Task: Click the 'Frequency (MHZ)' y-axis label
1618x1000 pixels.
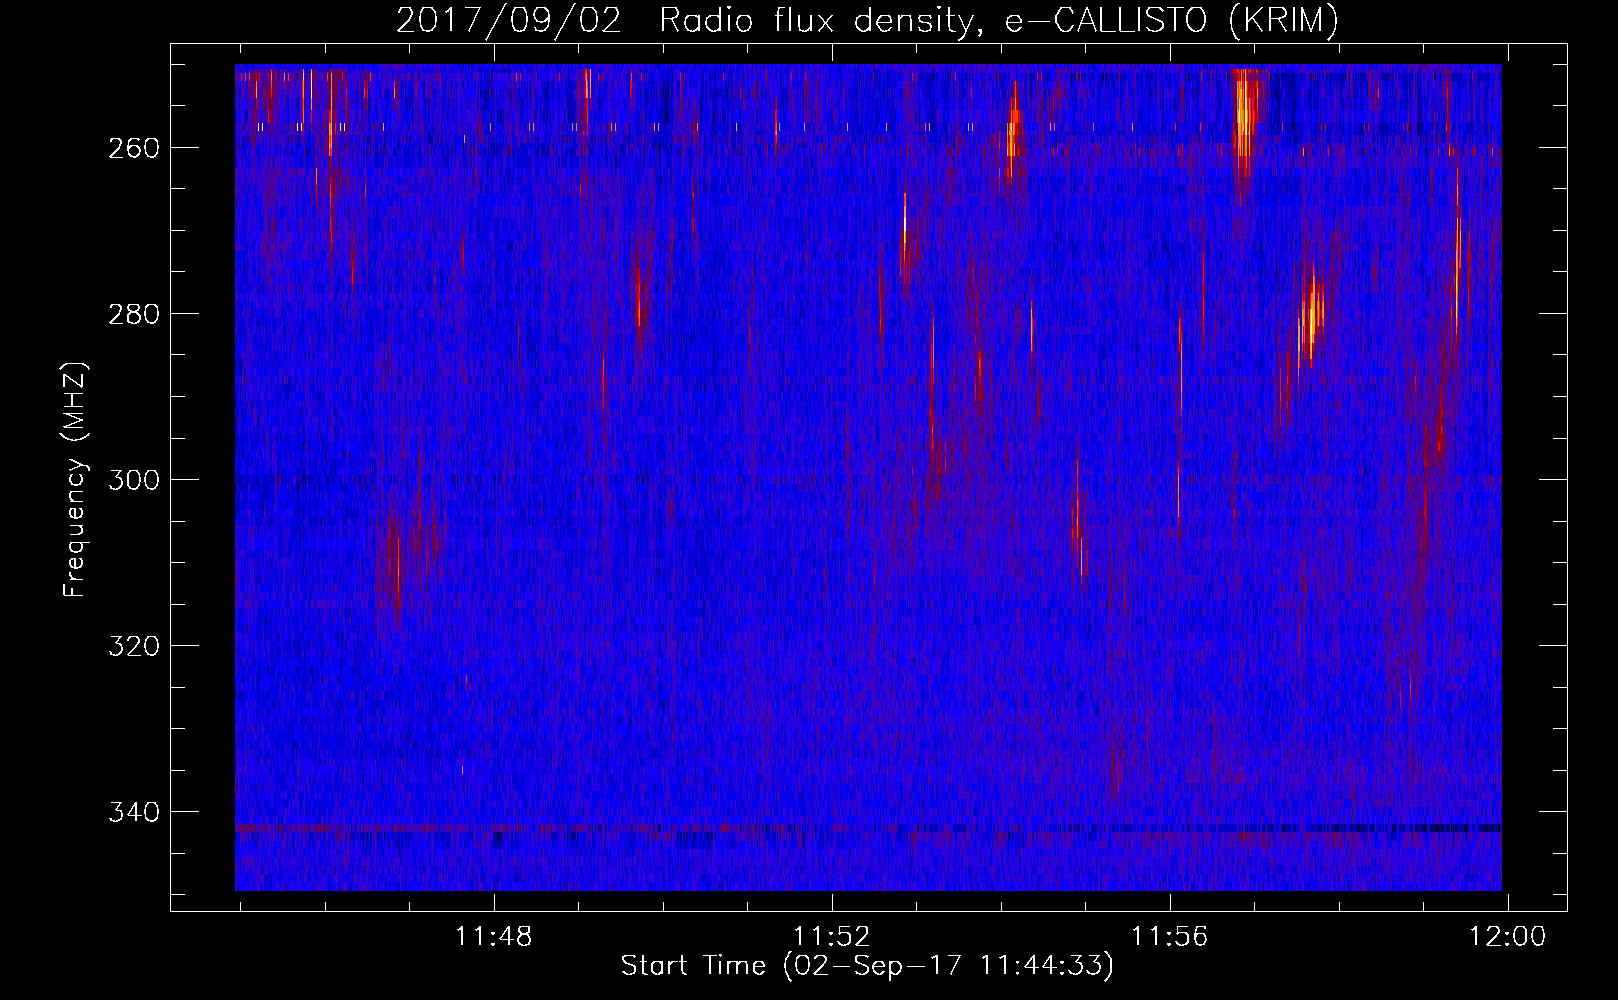Action: 75,480
